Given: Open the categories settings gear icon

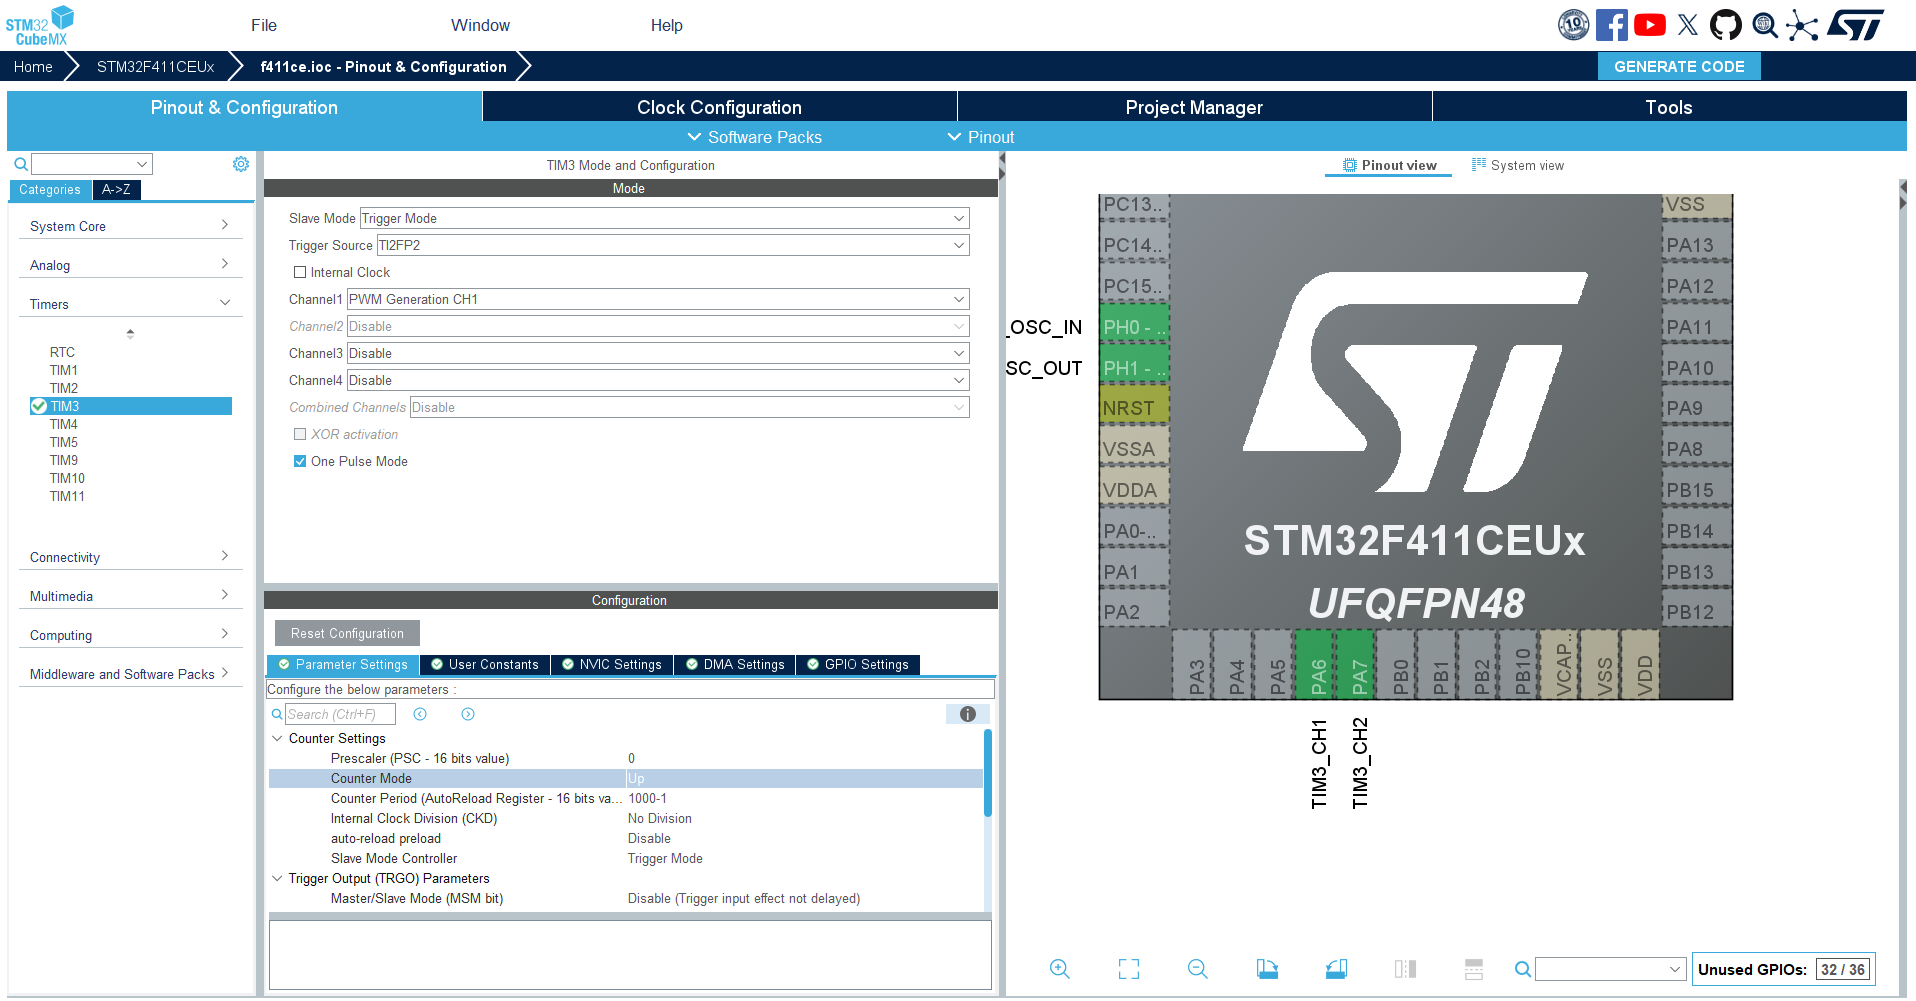Looking at the screenshot, I should click(241, 164).
